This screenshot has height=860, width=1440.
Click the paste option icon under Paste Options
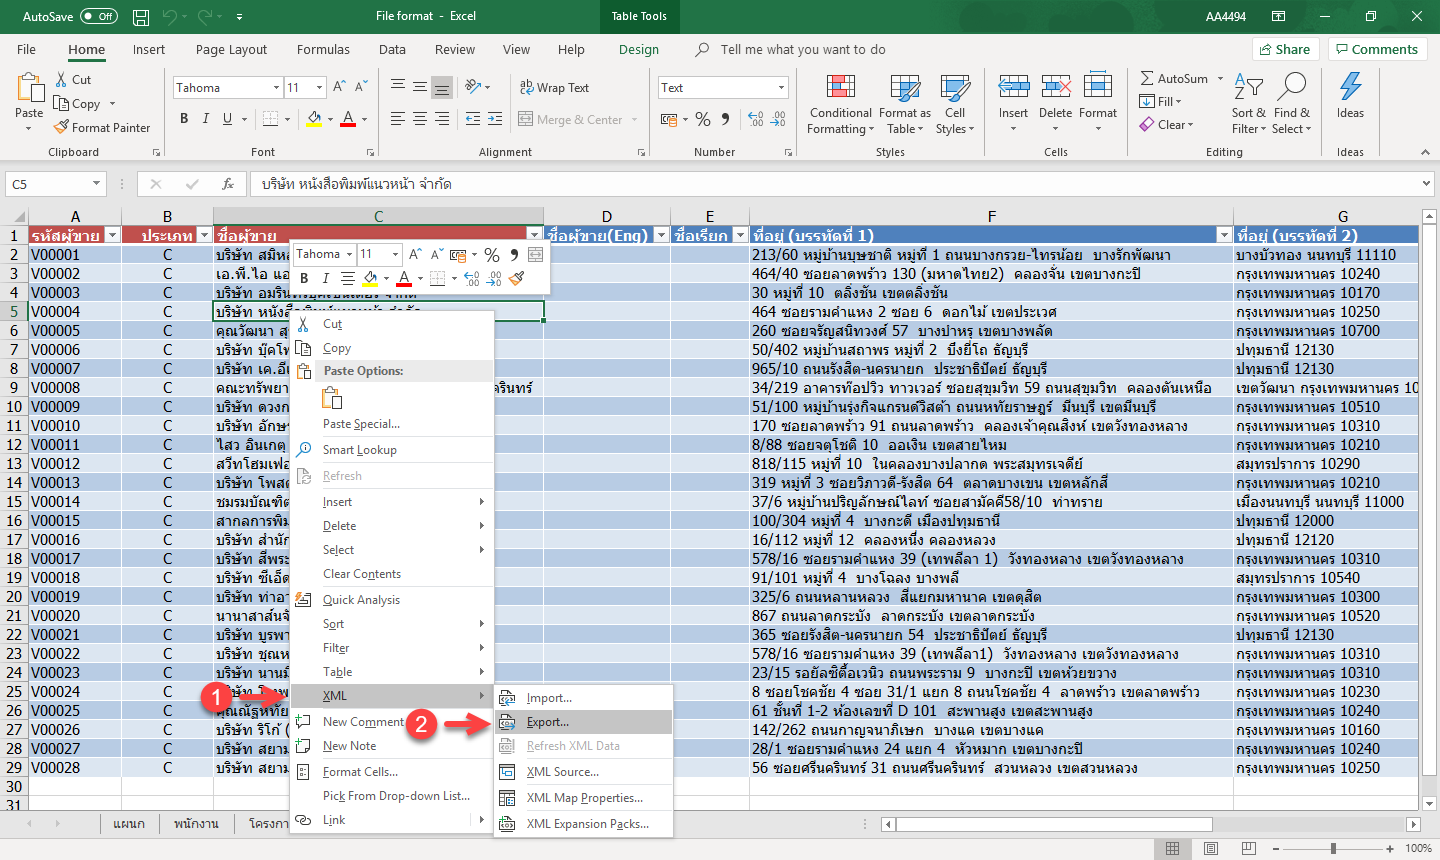[332, 398]
